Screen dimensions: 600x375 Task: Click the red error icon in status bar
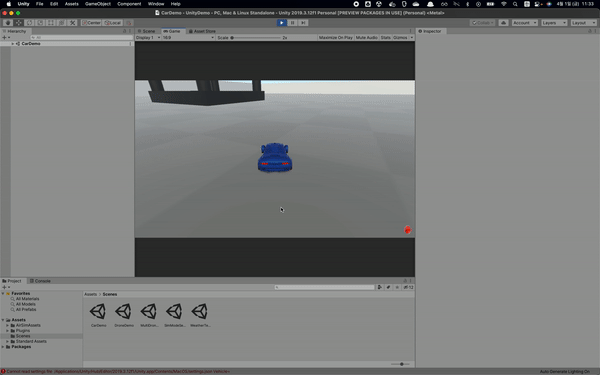click(x=3, y=372)
